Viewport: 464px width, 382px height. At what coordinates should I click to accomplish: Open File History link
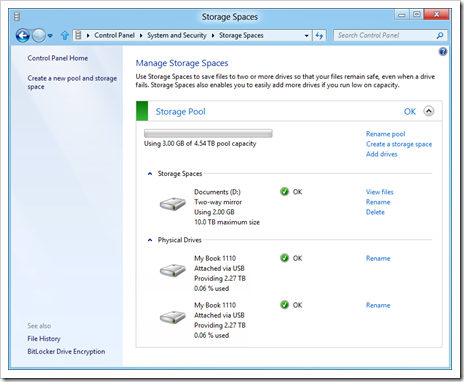(x=44, y=339)
